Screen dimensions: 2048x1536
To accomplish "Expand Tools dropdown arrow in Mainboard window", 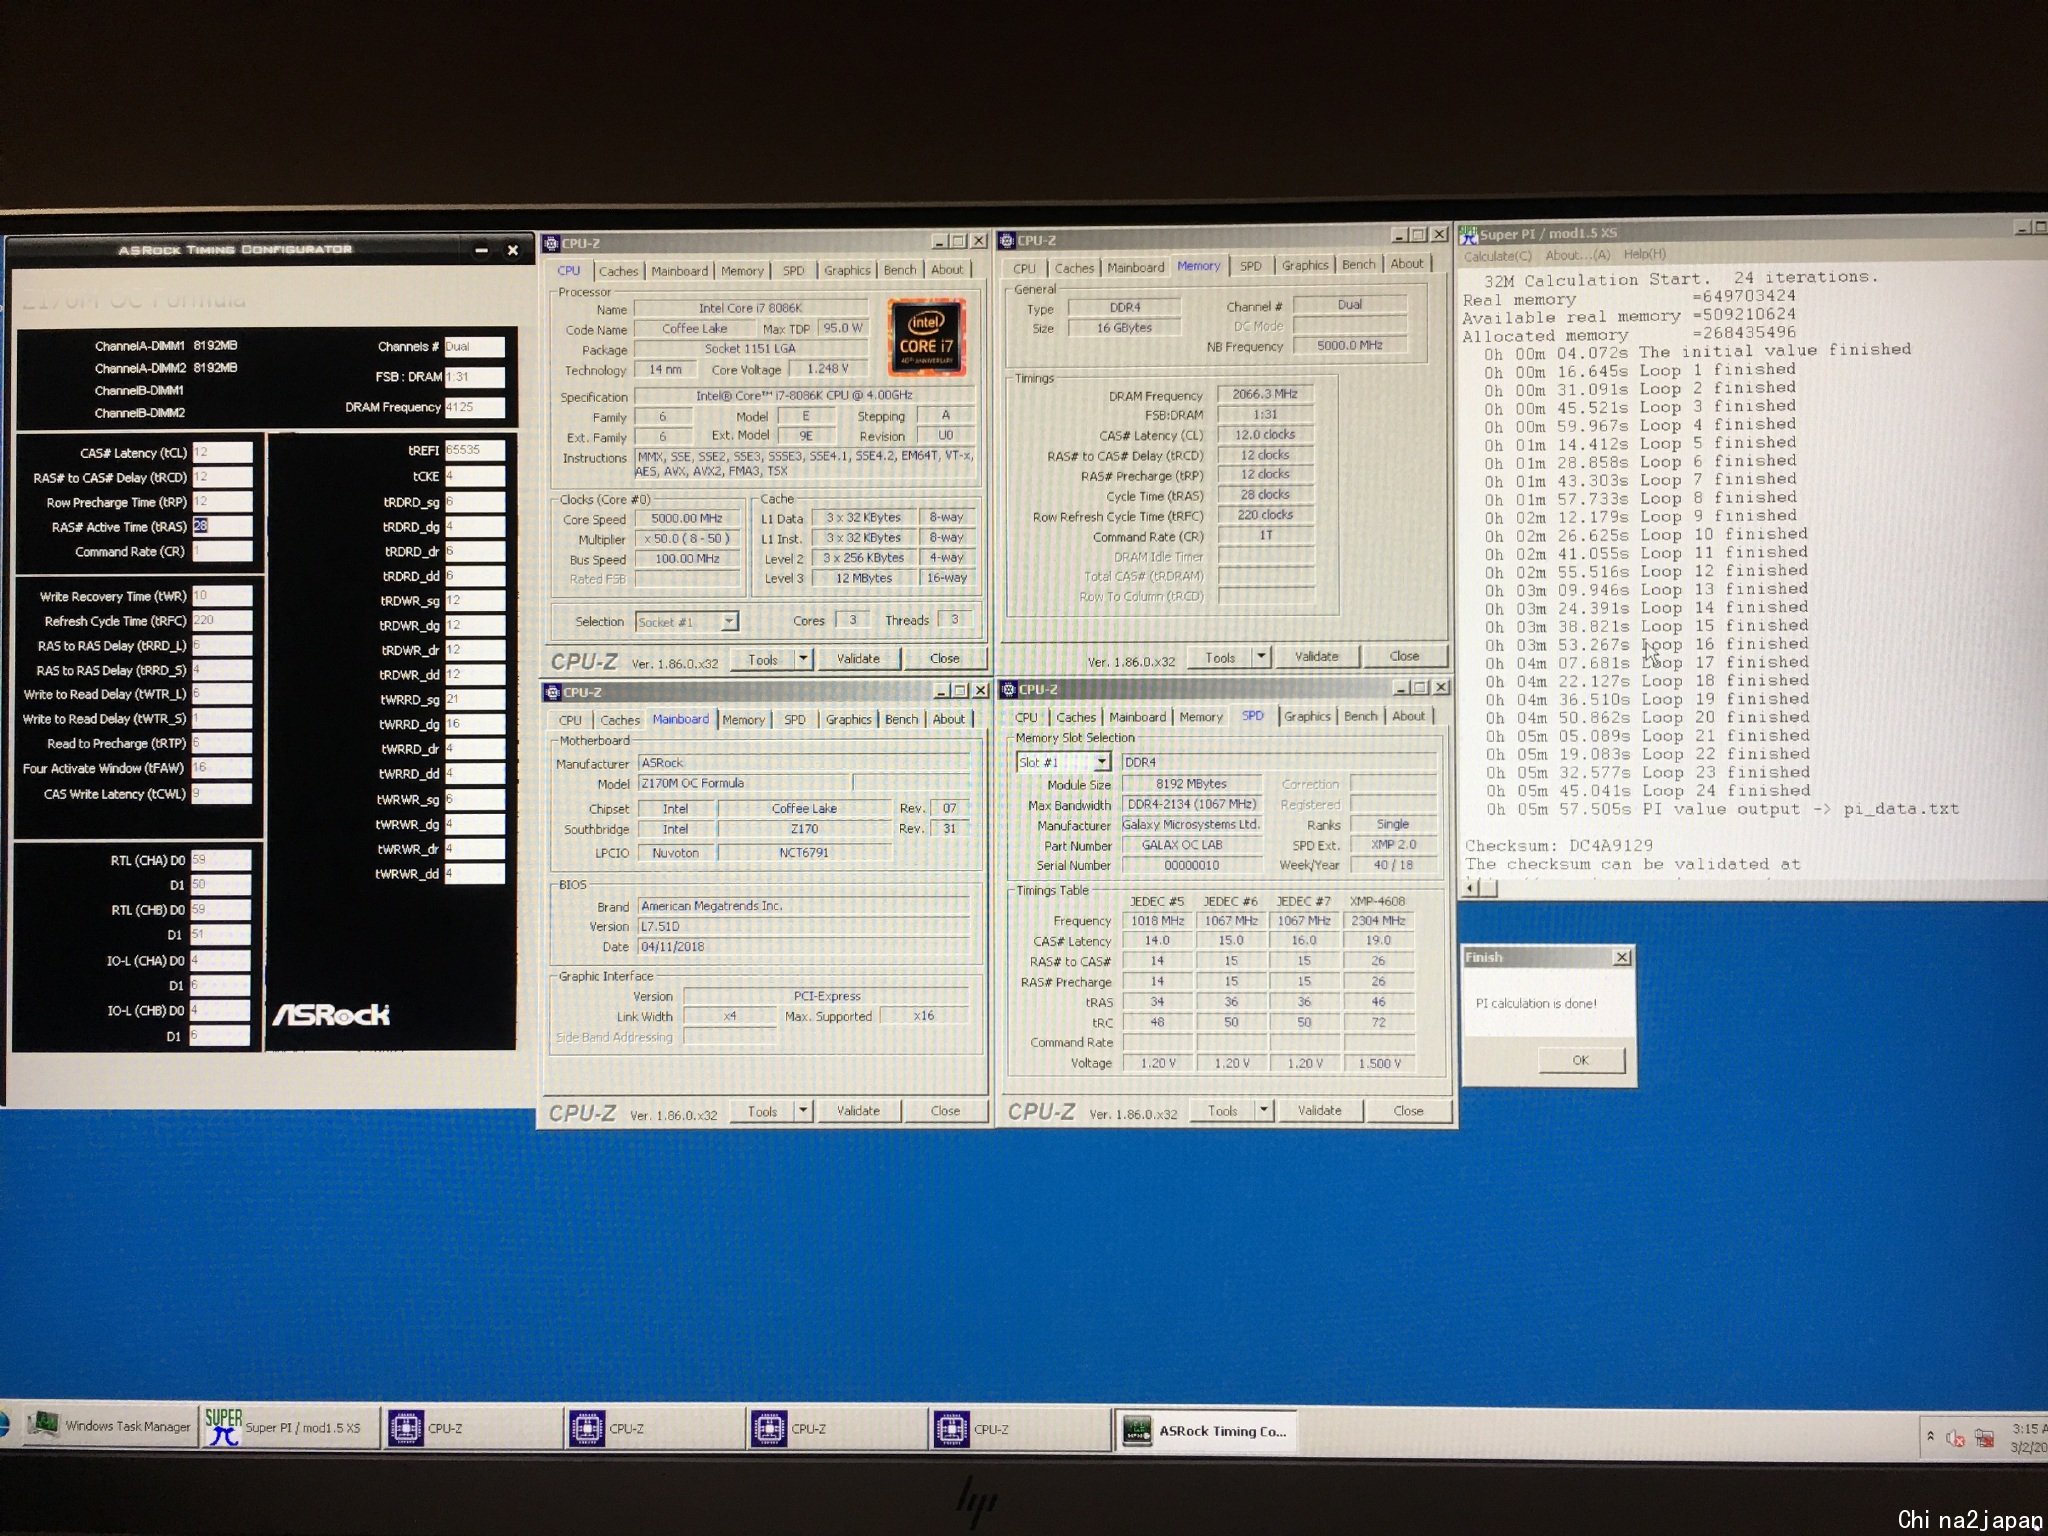I will pos(803,1111).
